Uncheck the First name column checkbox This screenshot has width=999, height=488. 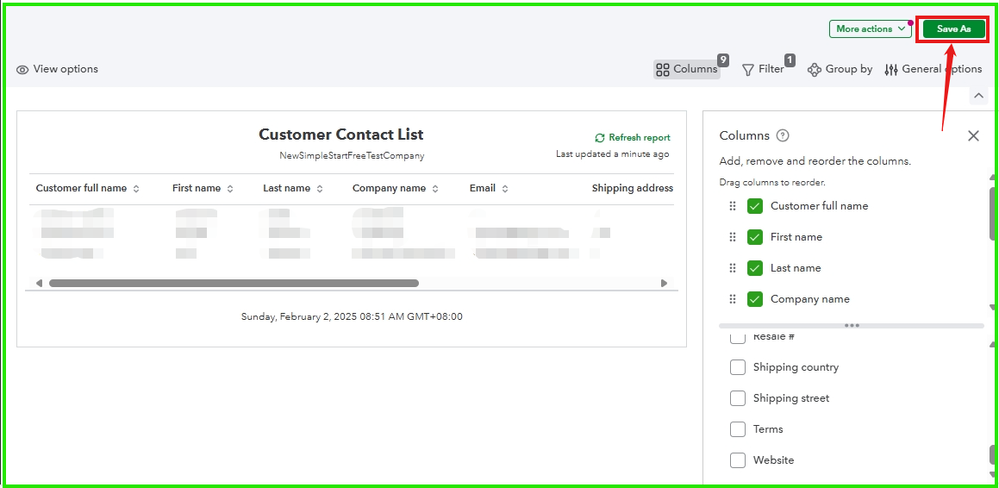point(755,237)
